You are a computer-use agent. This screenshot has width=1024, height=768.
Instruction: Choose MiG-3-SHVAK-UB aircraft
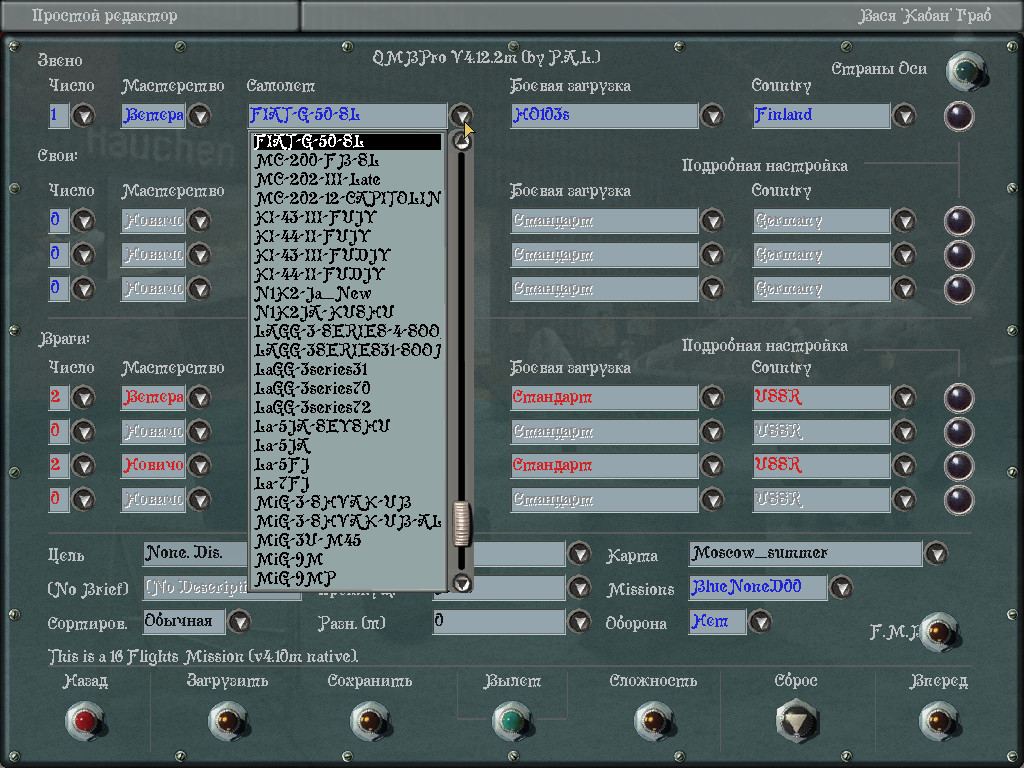[x=347, y=502]
